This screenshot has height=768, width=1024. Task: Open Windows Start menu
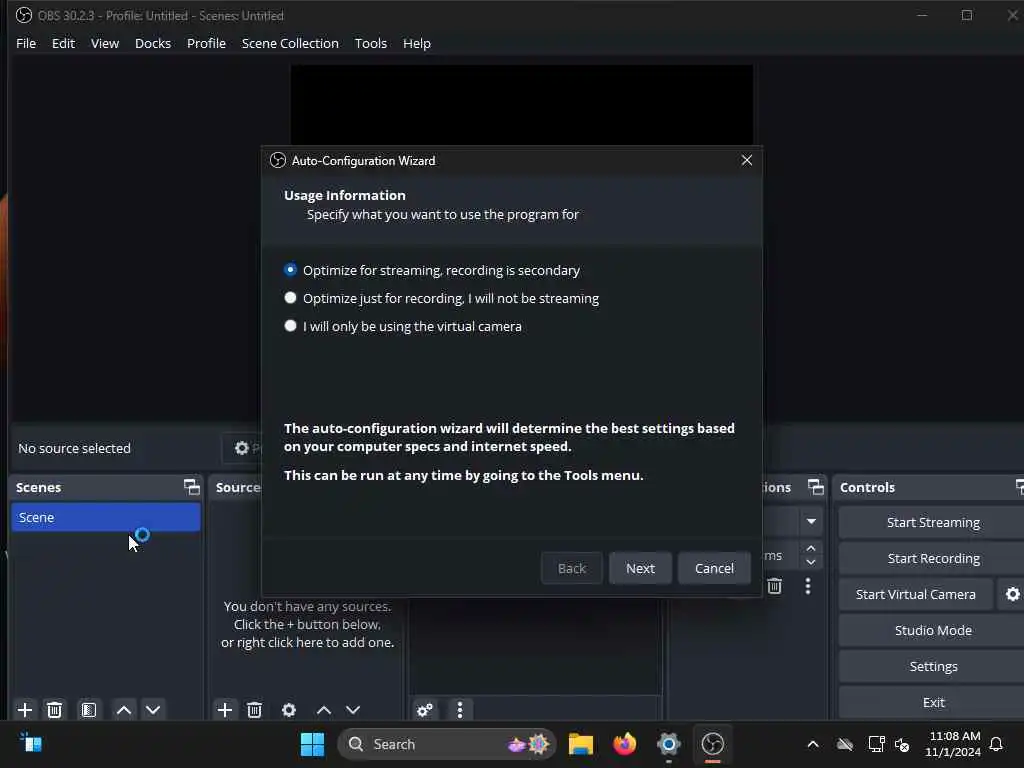point(312,744)
